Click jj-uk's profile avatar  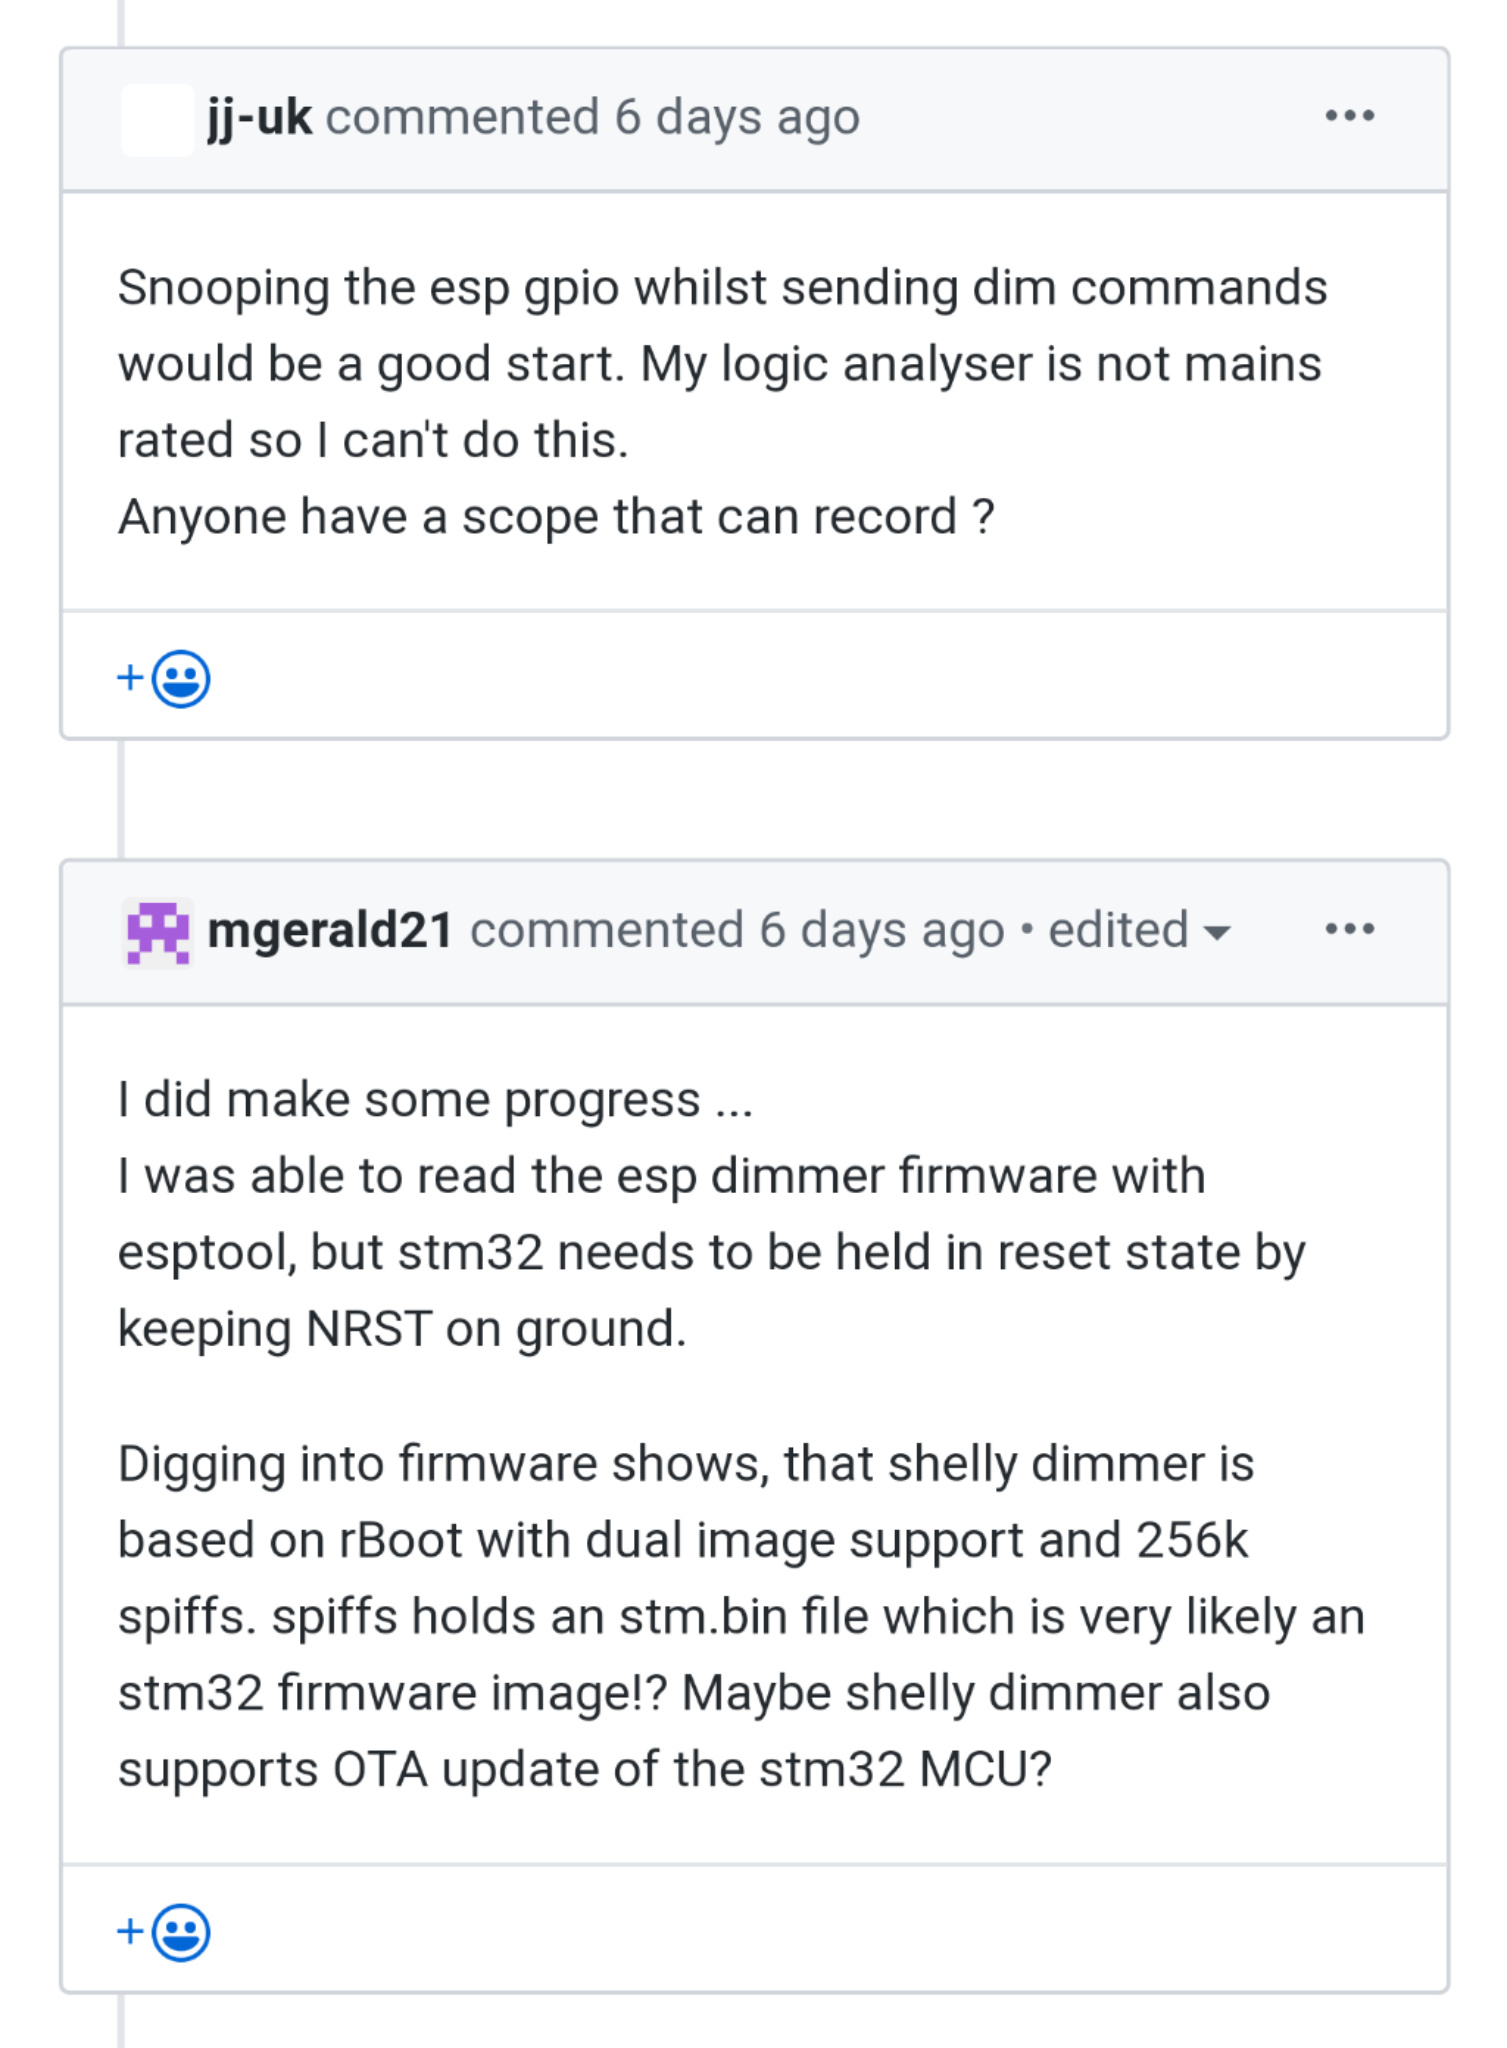(156, 118)
